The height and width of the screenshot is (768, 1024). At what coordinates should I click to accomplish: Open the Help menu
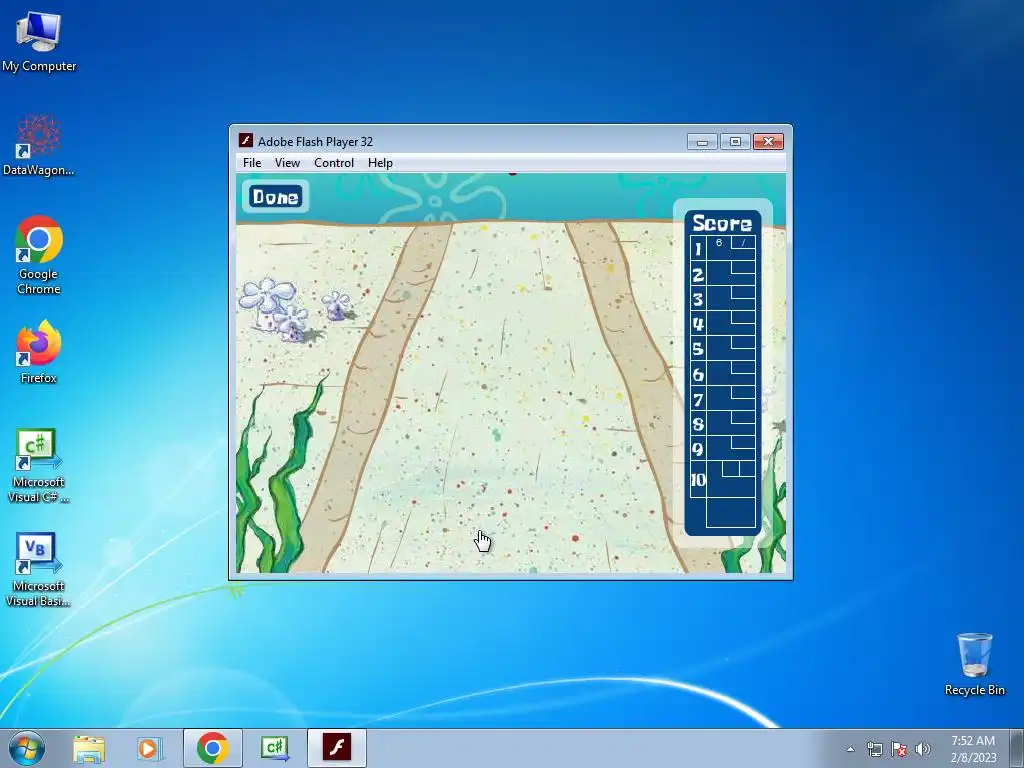(380, 163)
